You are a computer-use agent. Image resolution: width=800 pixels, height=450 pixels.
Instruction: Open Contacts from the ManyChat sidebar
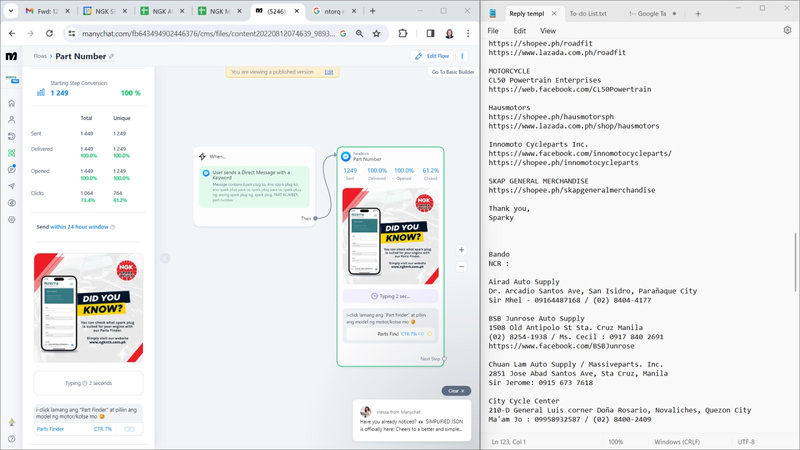pyautogui.click(x=12, y=119)
